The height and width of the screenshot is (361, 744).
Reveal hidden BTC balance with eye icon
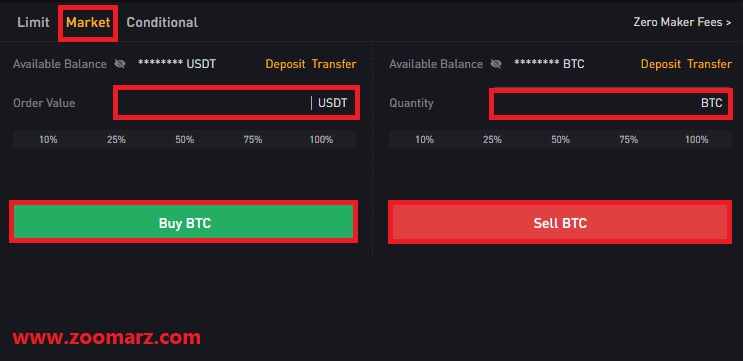click(496, 64)
